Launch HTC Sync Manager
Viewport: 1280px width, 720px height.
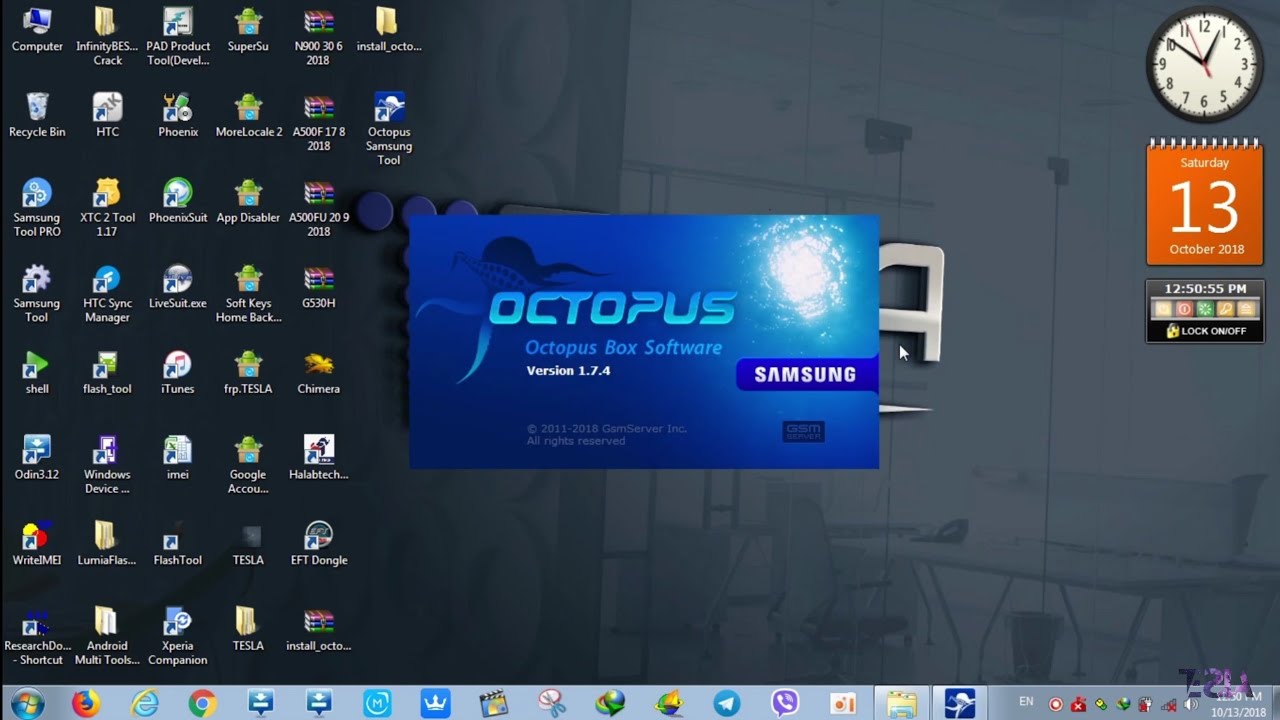pyautogui.click(x=108, y=293)
